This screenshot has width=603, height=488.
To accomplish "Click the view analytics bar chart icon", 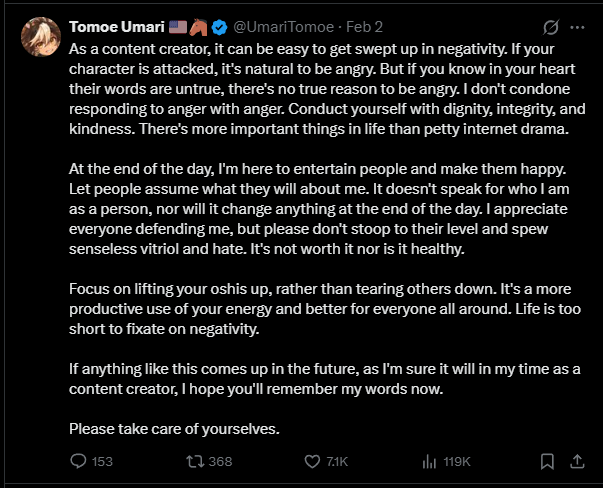I will pyautogui.click(x=430, y=461).
